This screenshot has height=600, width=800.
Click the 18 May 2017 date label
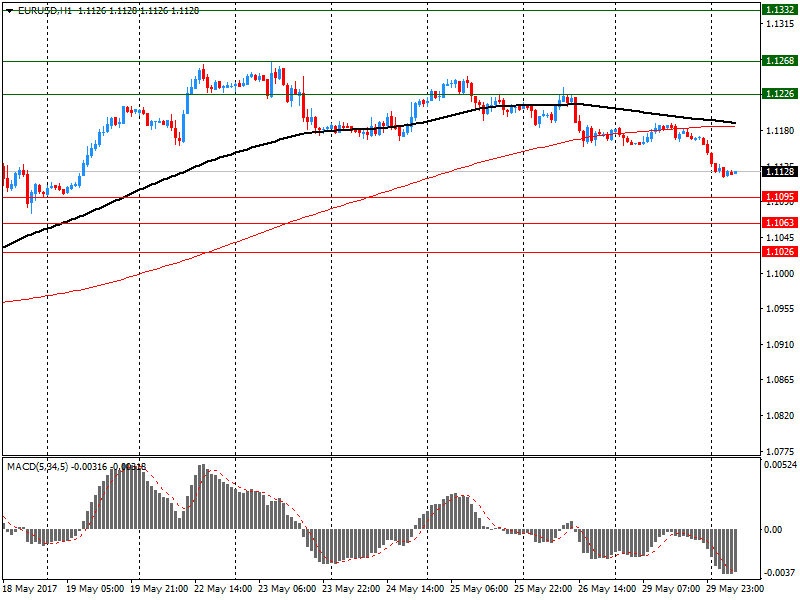click(30, 588)
